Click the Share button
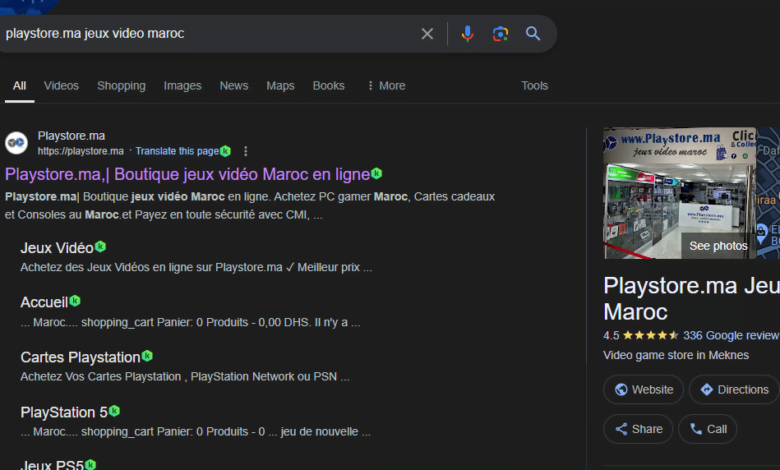 638,429
